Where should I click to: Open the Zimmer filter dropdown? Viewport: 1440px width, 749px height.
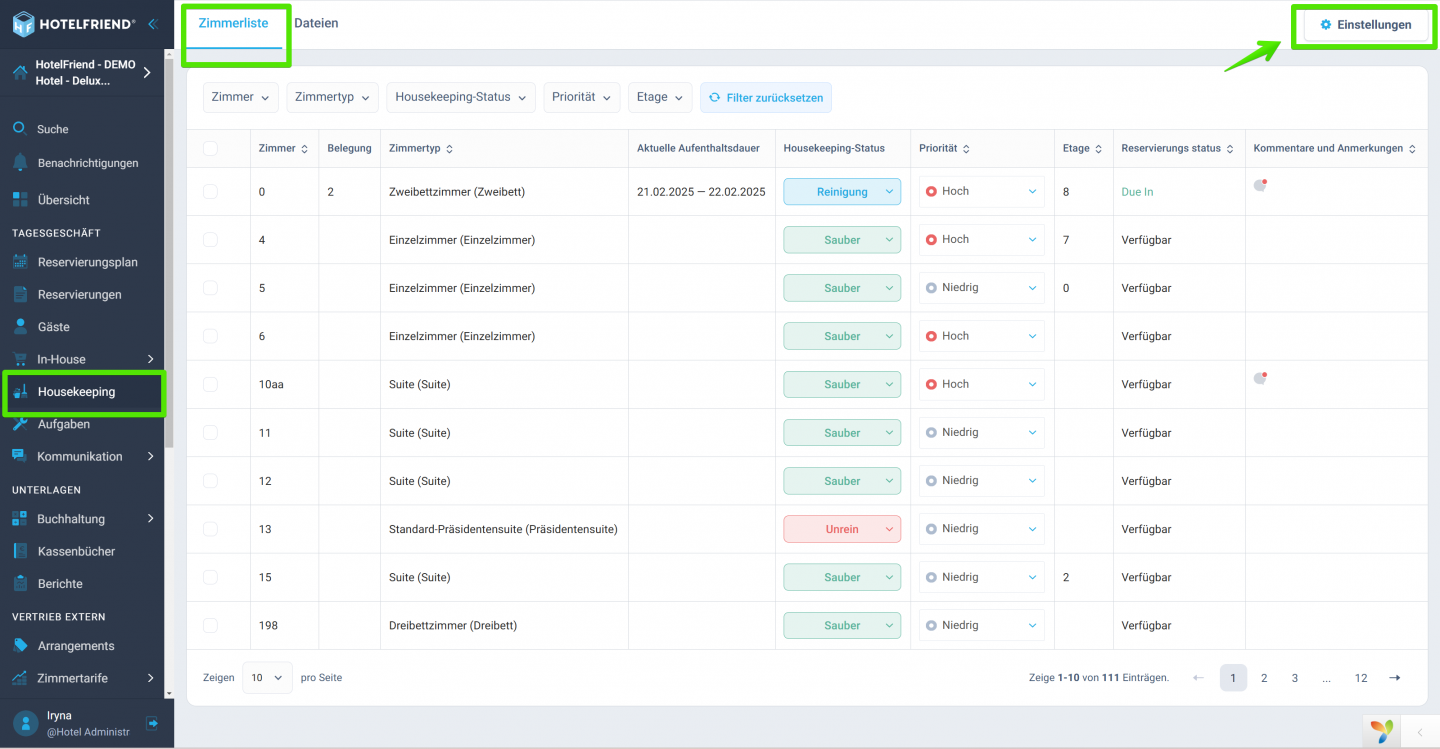[241, 98]
